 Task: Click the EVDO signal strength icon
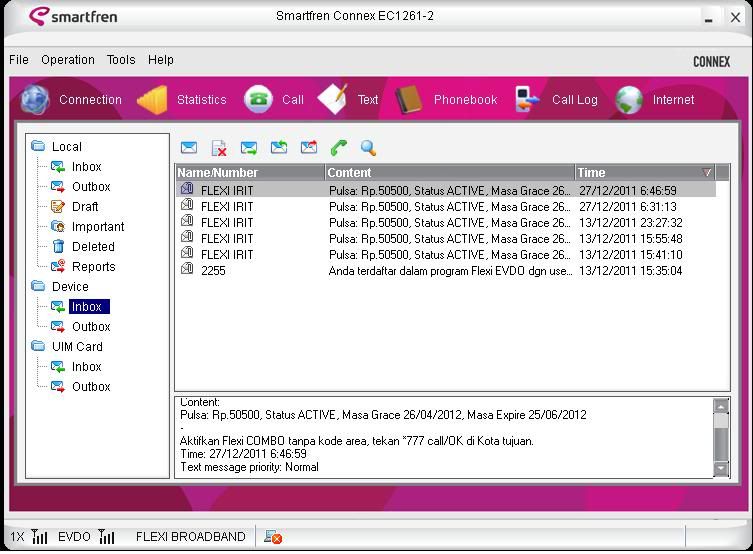(x=107, y=536)
